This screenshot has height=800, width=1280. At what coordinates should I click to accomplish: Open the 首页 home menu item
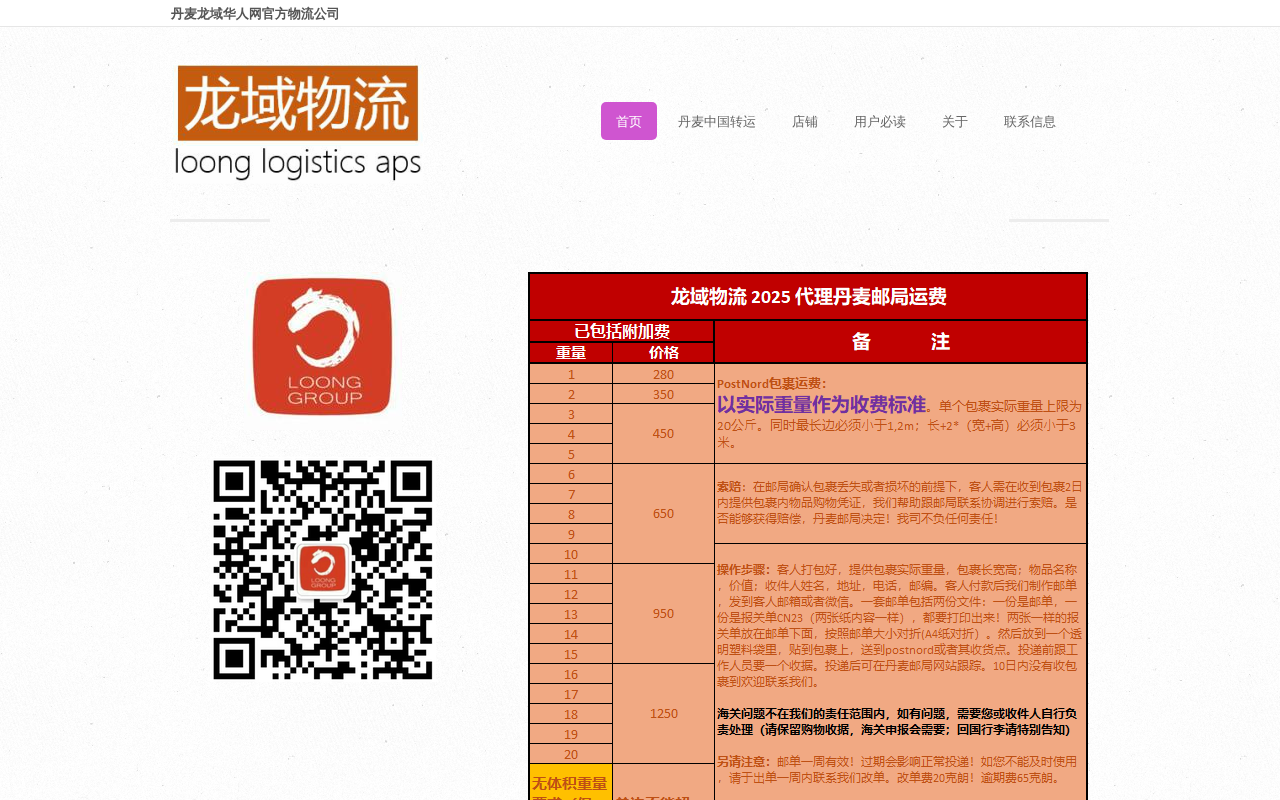click(x=629, y=121)
